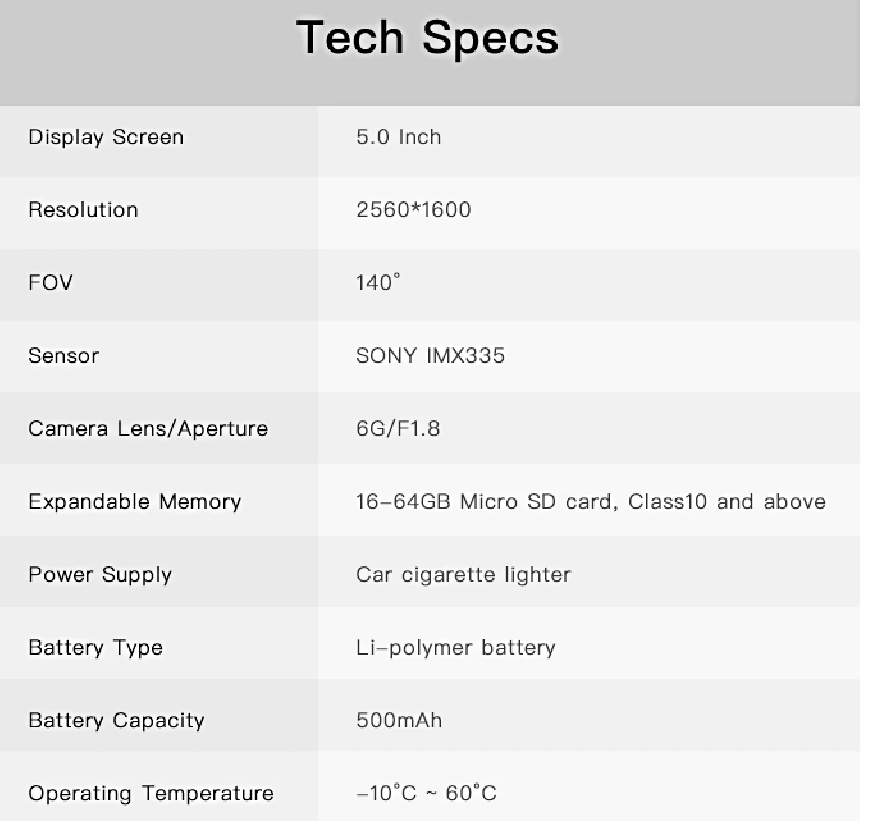
Task: Select the 5.0 Inch value
Action: coord(398,137)
